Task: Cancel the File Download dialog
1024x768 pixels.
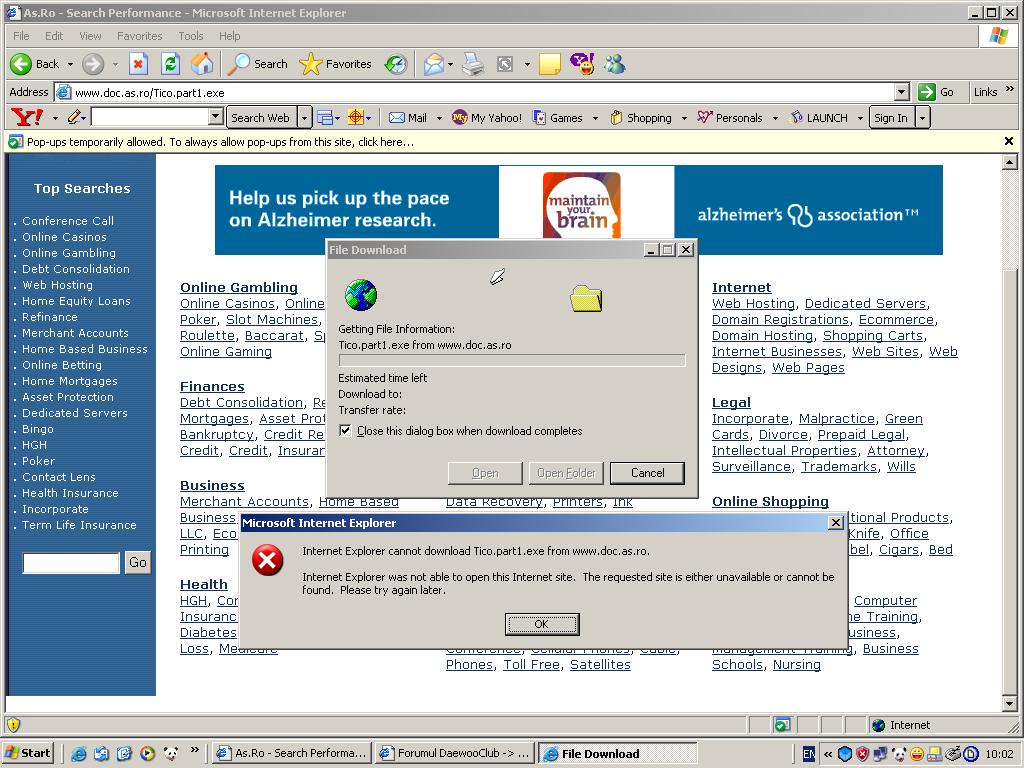Action: pos(647,473)
